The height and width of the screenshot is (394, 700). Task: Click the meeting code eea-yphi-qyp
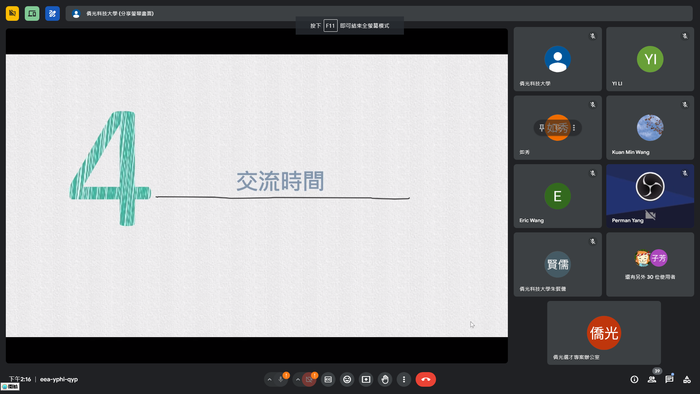(59, 379)
